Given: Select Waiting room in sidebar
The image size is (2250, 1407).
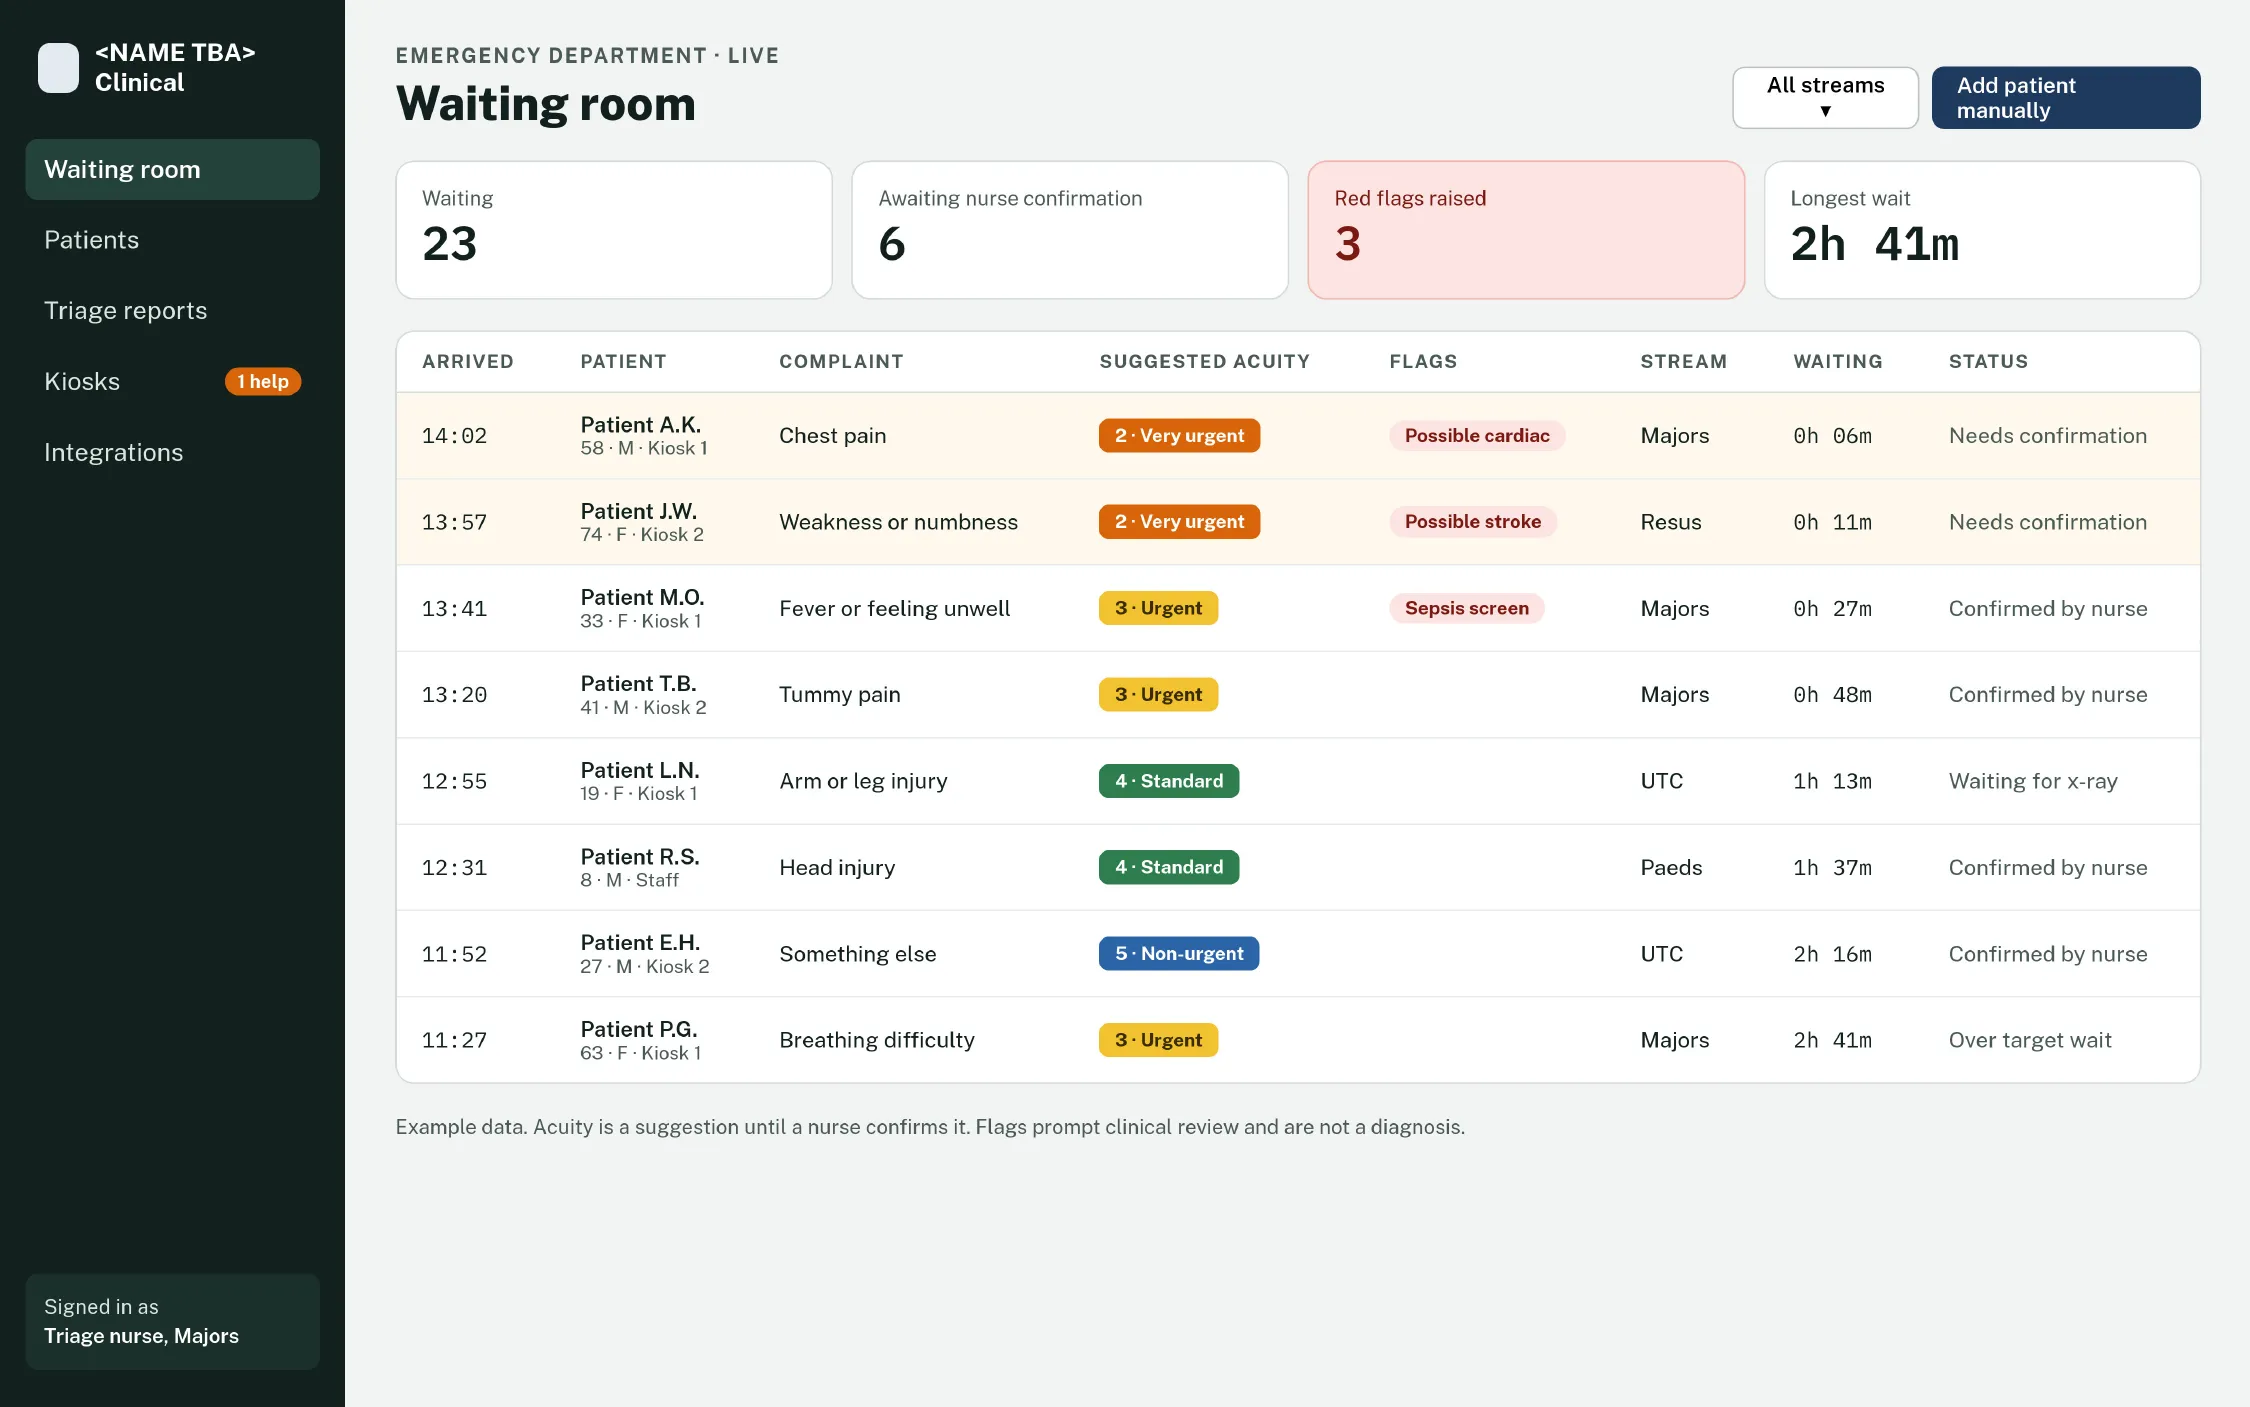Looking at the screenshot, I should pos(172,169).
